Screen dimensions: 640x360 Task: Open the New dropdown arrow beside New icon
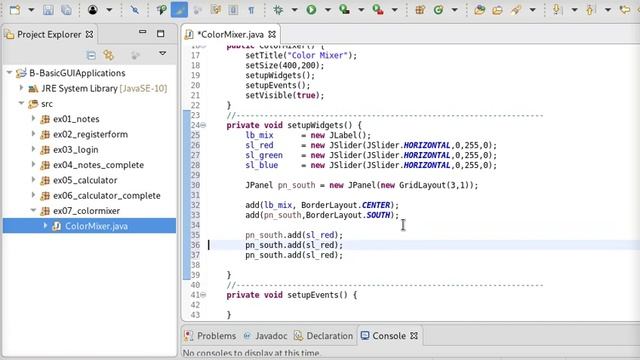click(31, 10)
